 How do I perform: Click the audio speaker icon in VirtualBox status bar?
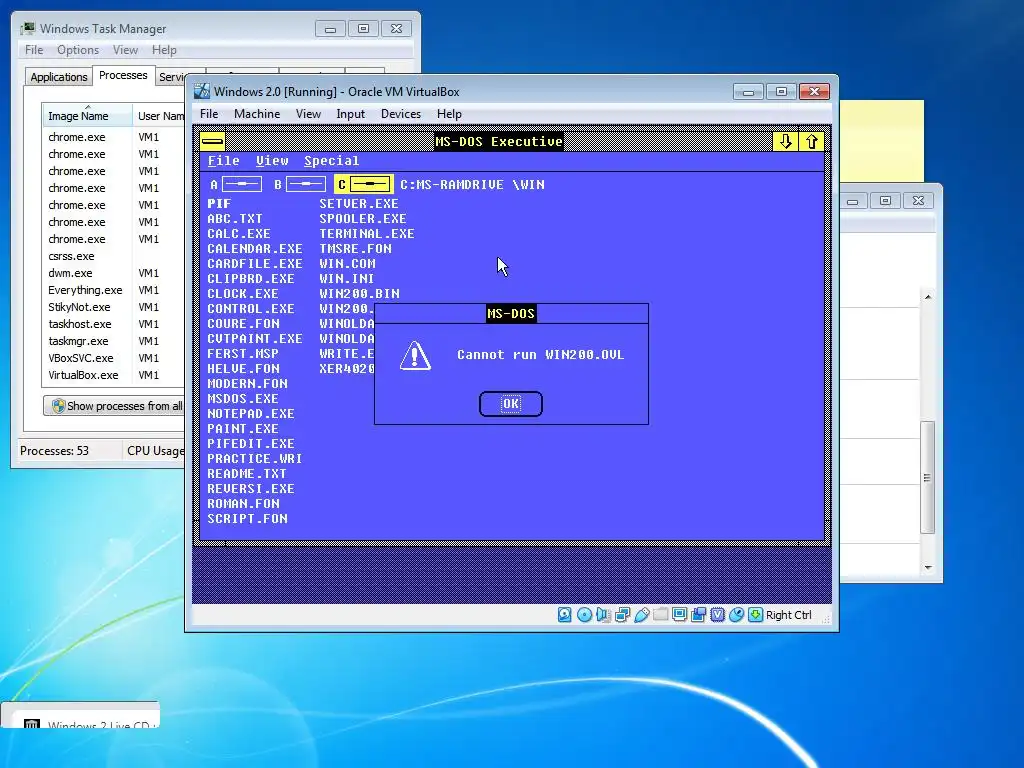point(603,615)
